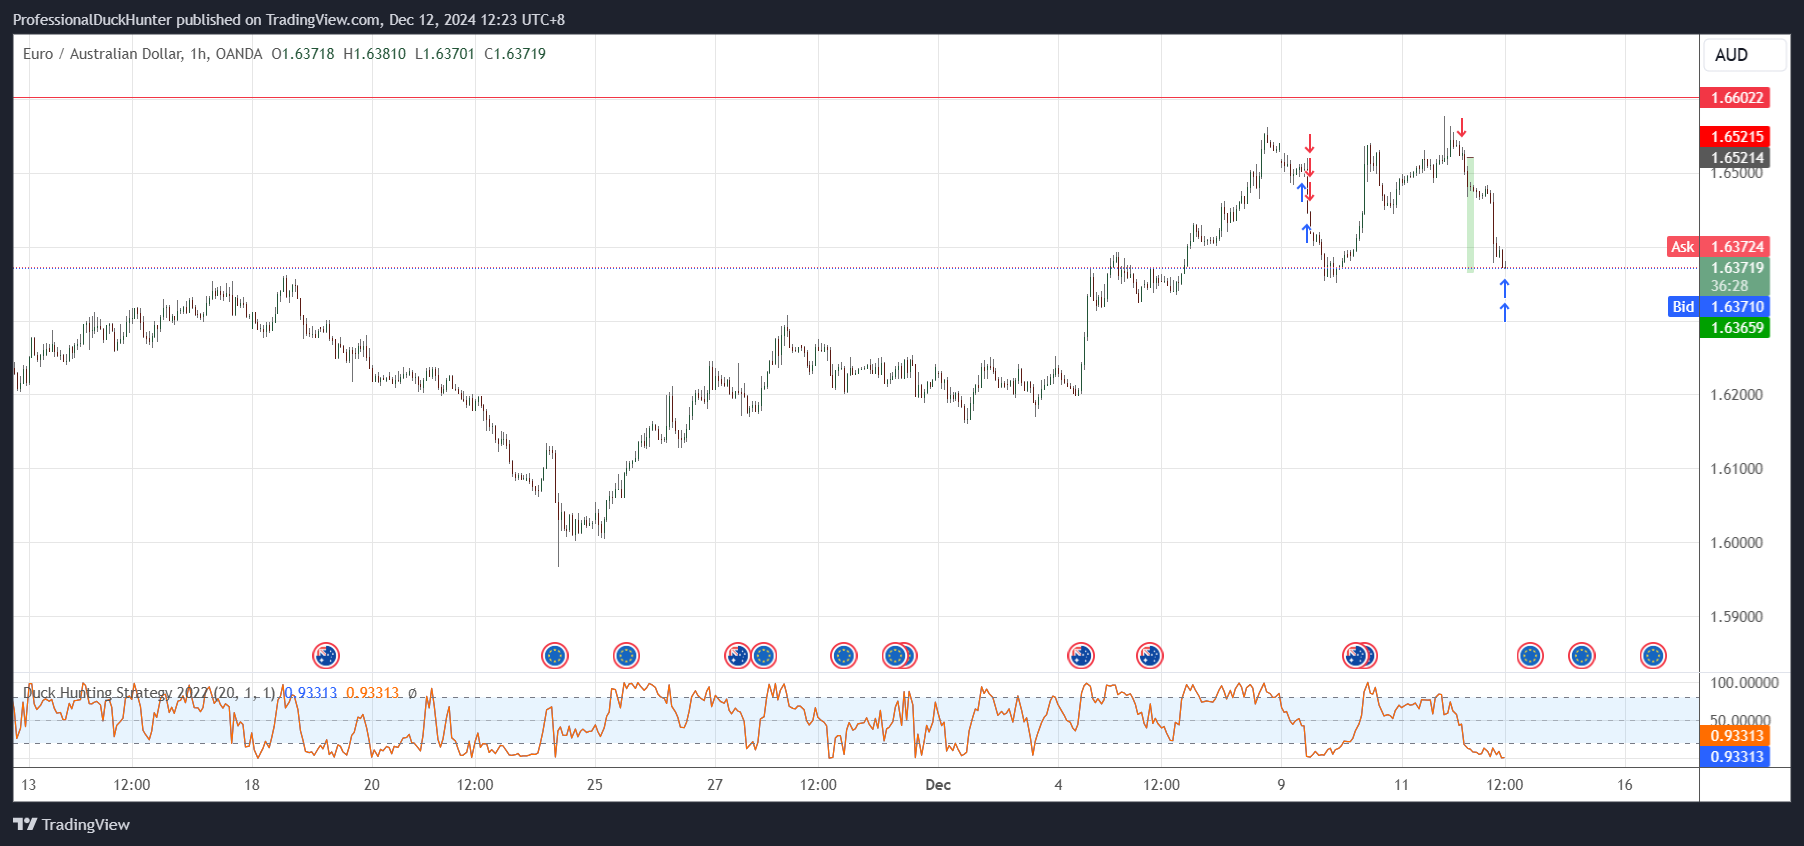Click the first Australian flag event icon before date 20
Viewport: 1804px width, 846px height.
click(326, 656)
